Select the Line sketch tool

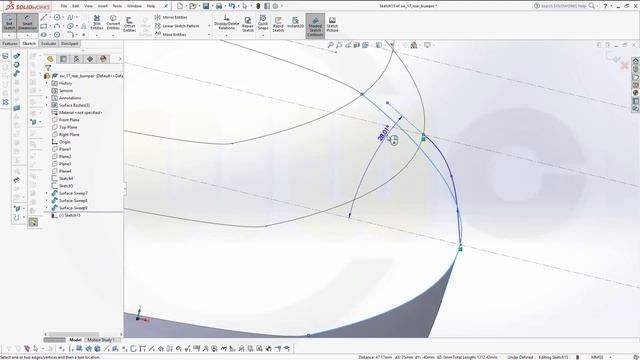tap(44, 17)
